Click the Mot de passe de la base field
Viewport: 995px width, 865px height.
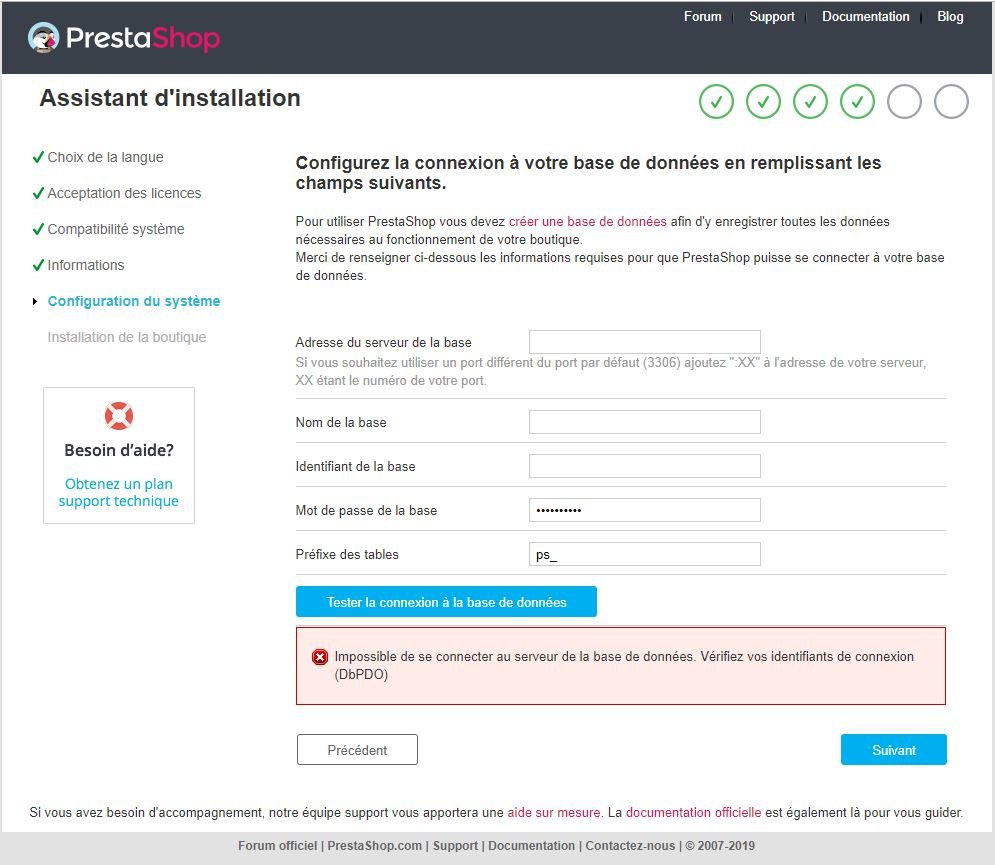tap(644, 510)
